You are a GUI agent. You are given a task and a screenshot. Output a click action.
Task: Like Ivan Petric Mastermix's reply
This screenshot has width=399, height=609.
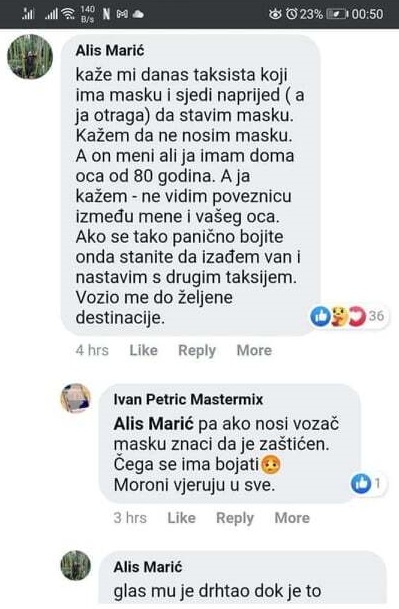181,518
